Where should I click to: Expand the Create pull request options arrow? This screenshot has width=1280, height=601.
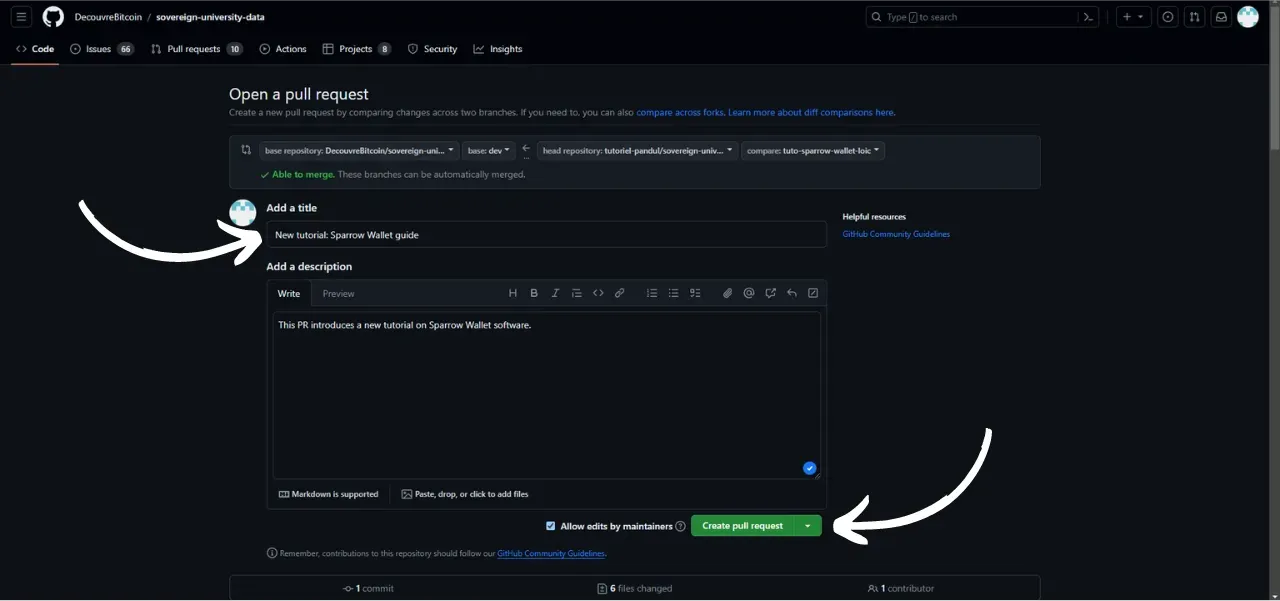807,526
